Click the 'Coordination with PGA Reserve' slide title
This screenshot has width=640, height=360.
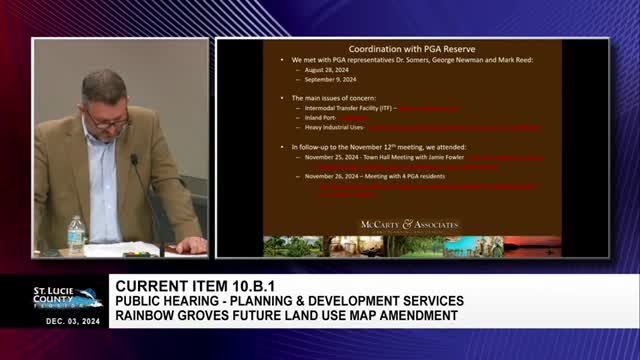412,49
